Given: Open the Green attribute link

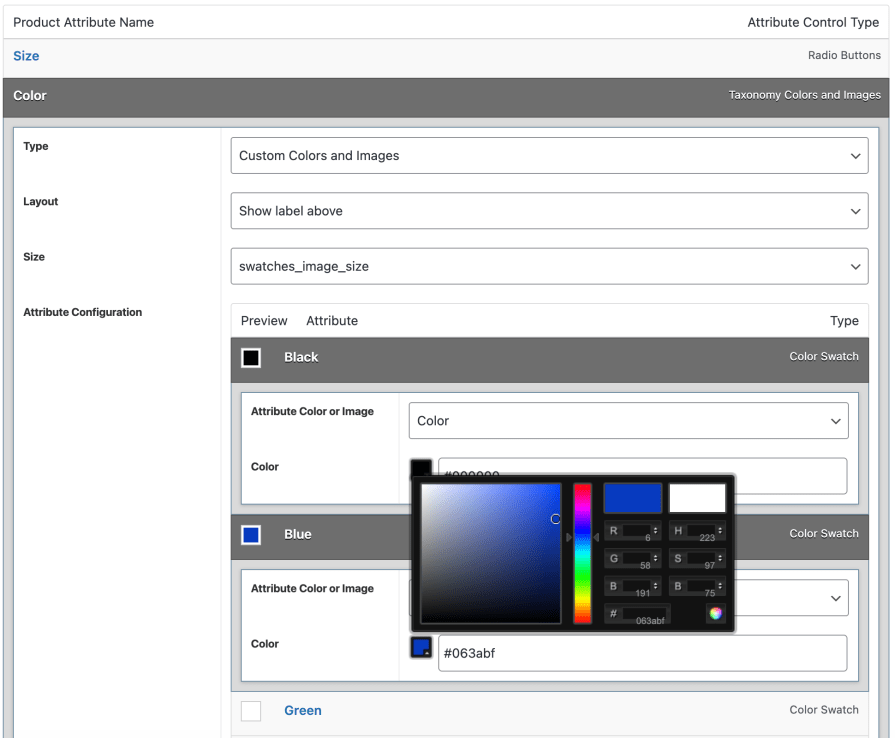Looking at the screenshot, I should tap(303, 710).
